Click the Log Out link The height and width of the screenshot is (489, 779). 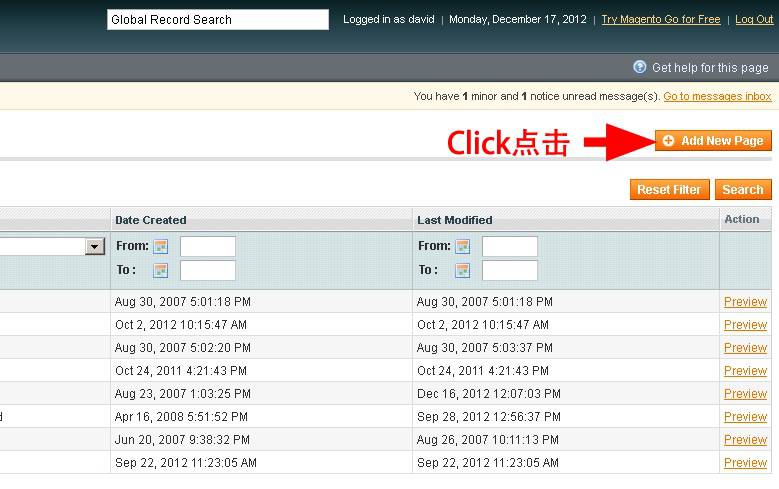click(754, 20)
